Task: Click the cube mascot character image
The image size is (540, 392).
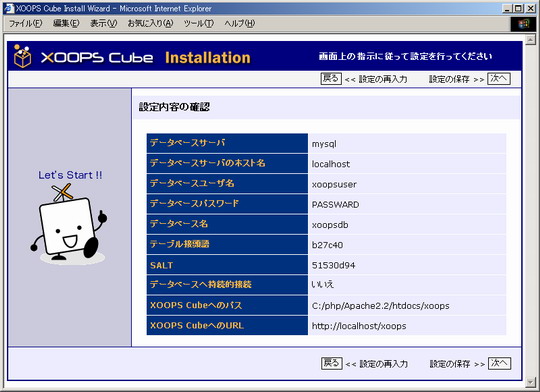Action: (69, 224)
